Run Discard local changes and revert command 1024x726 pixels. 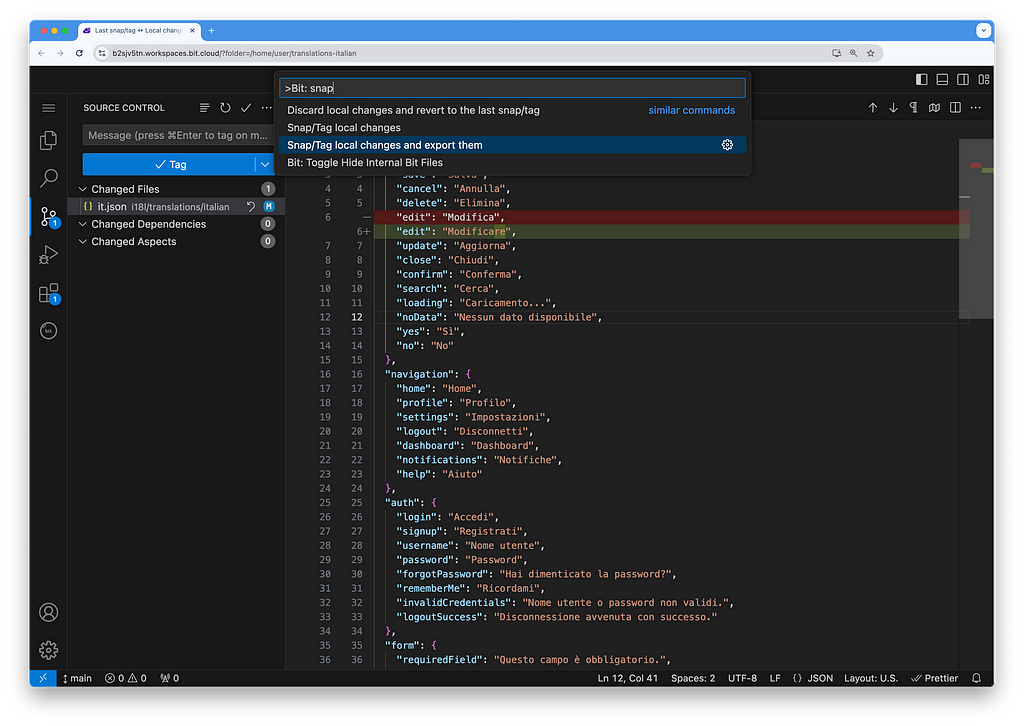(513, 110)
